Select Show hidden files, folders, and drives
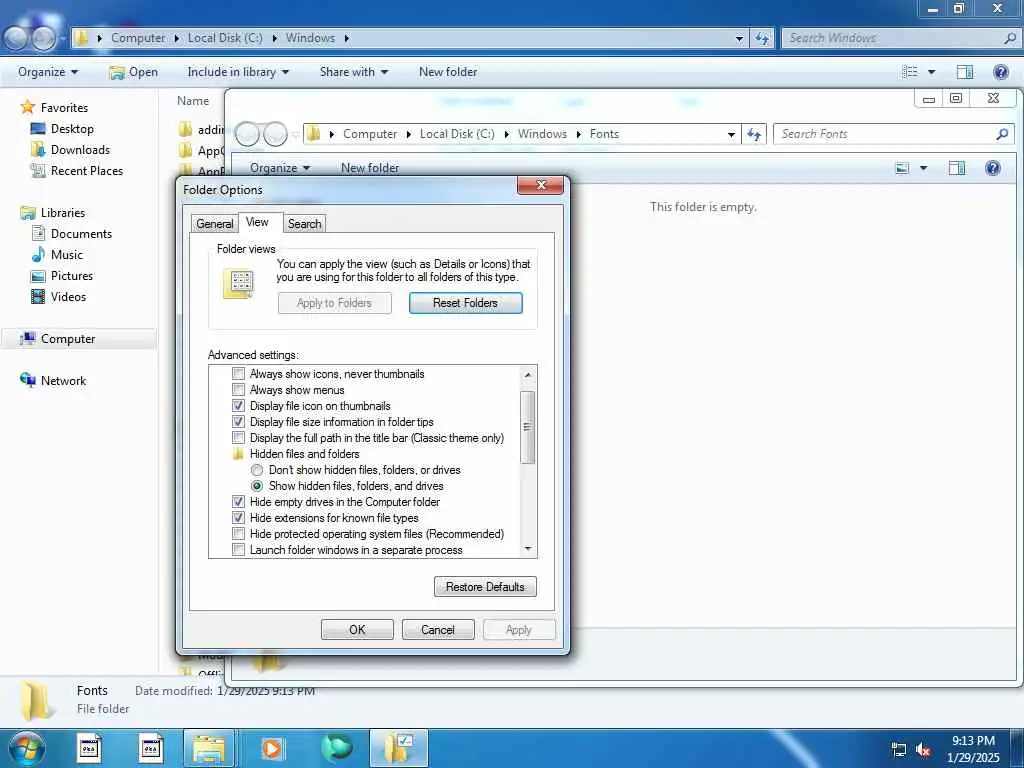 click(257, 486)
